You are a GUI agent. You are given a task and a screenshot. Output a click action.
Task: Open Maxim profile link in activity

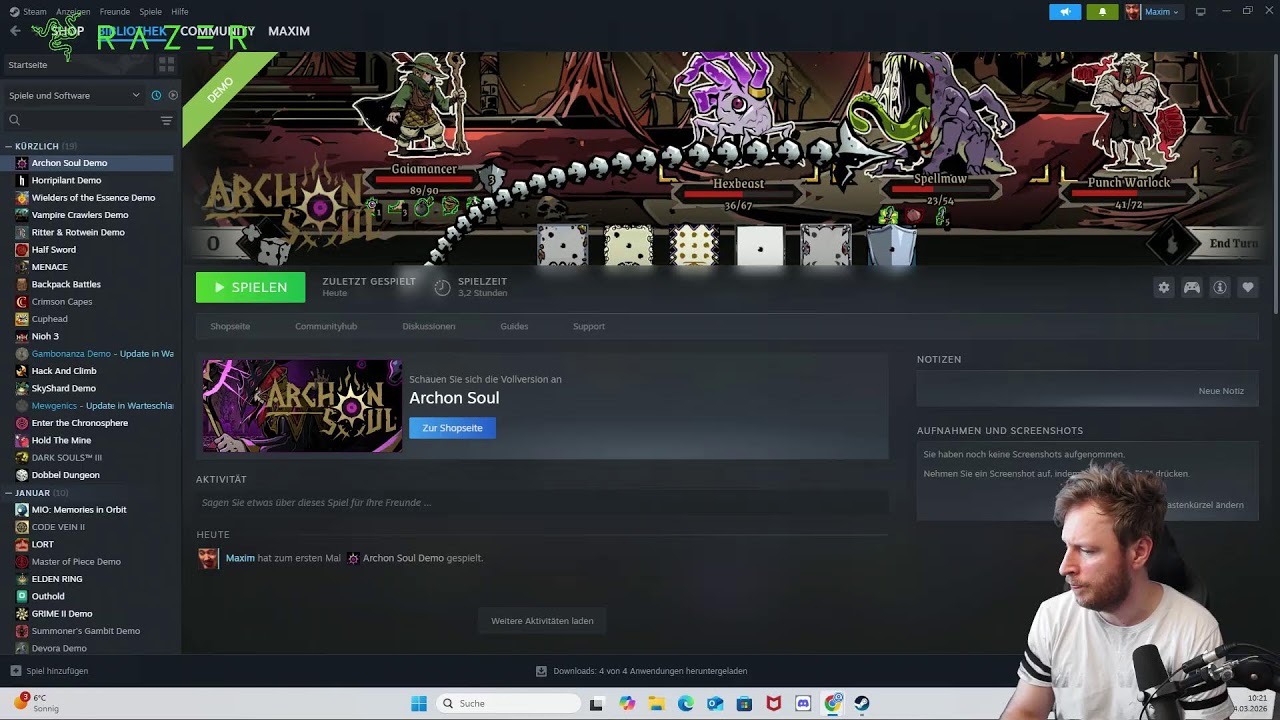[x=240, y=558]
